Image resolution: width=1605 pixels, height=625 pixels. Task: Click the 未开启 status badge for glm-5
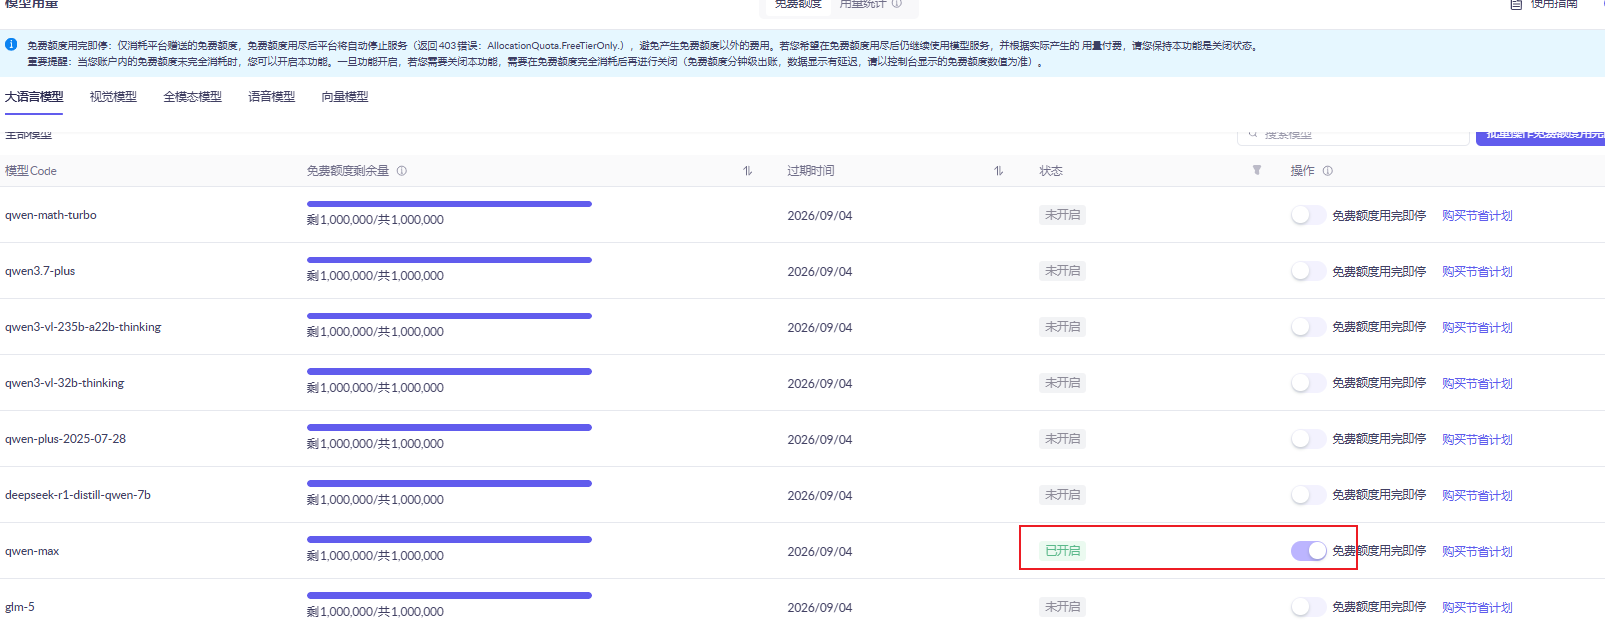[x=1062, y=607]
